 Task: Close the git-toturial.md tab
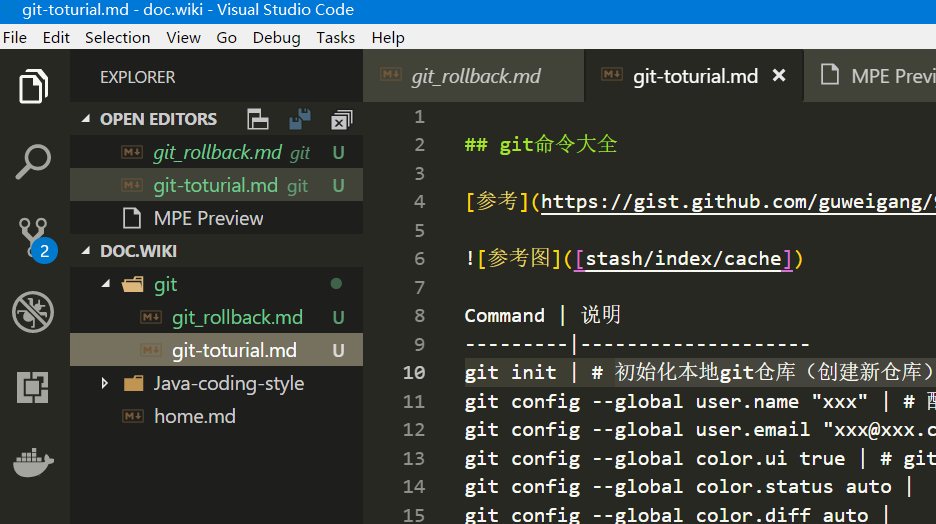[779, 76]
